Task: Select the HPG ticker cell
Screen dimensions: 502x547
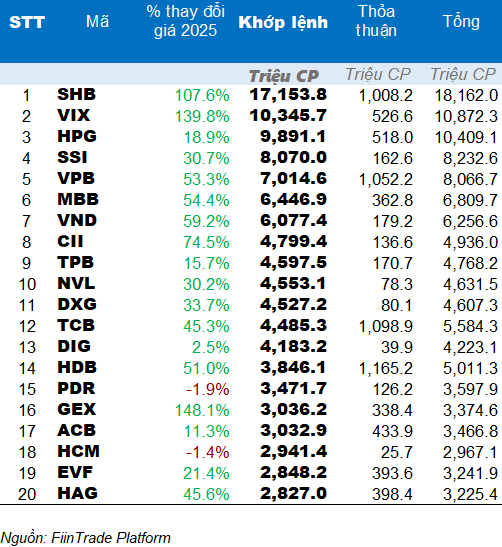Action: coord(77,136)
